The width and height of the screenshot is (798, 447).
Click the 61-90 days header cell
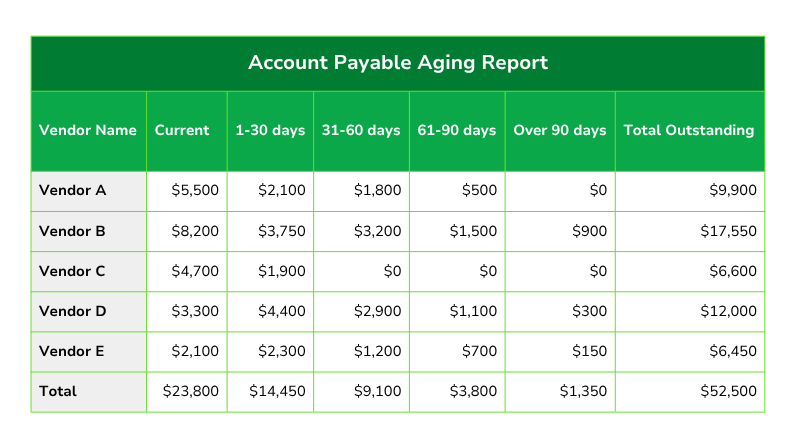[457, 131]
